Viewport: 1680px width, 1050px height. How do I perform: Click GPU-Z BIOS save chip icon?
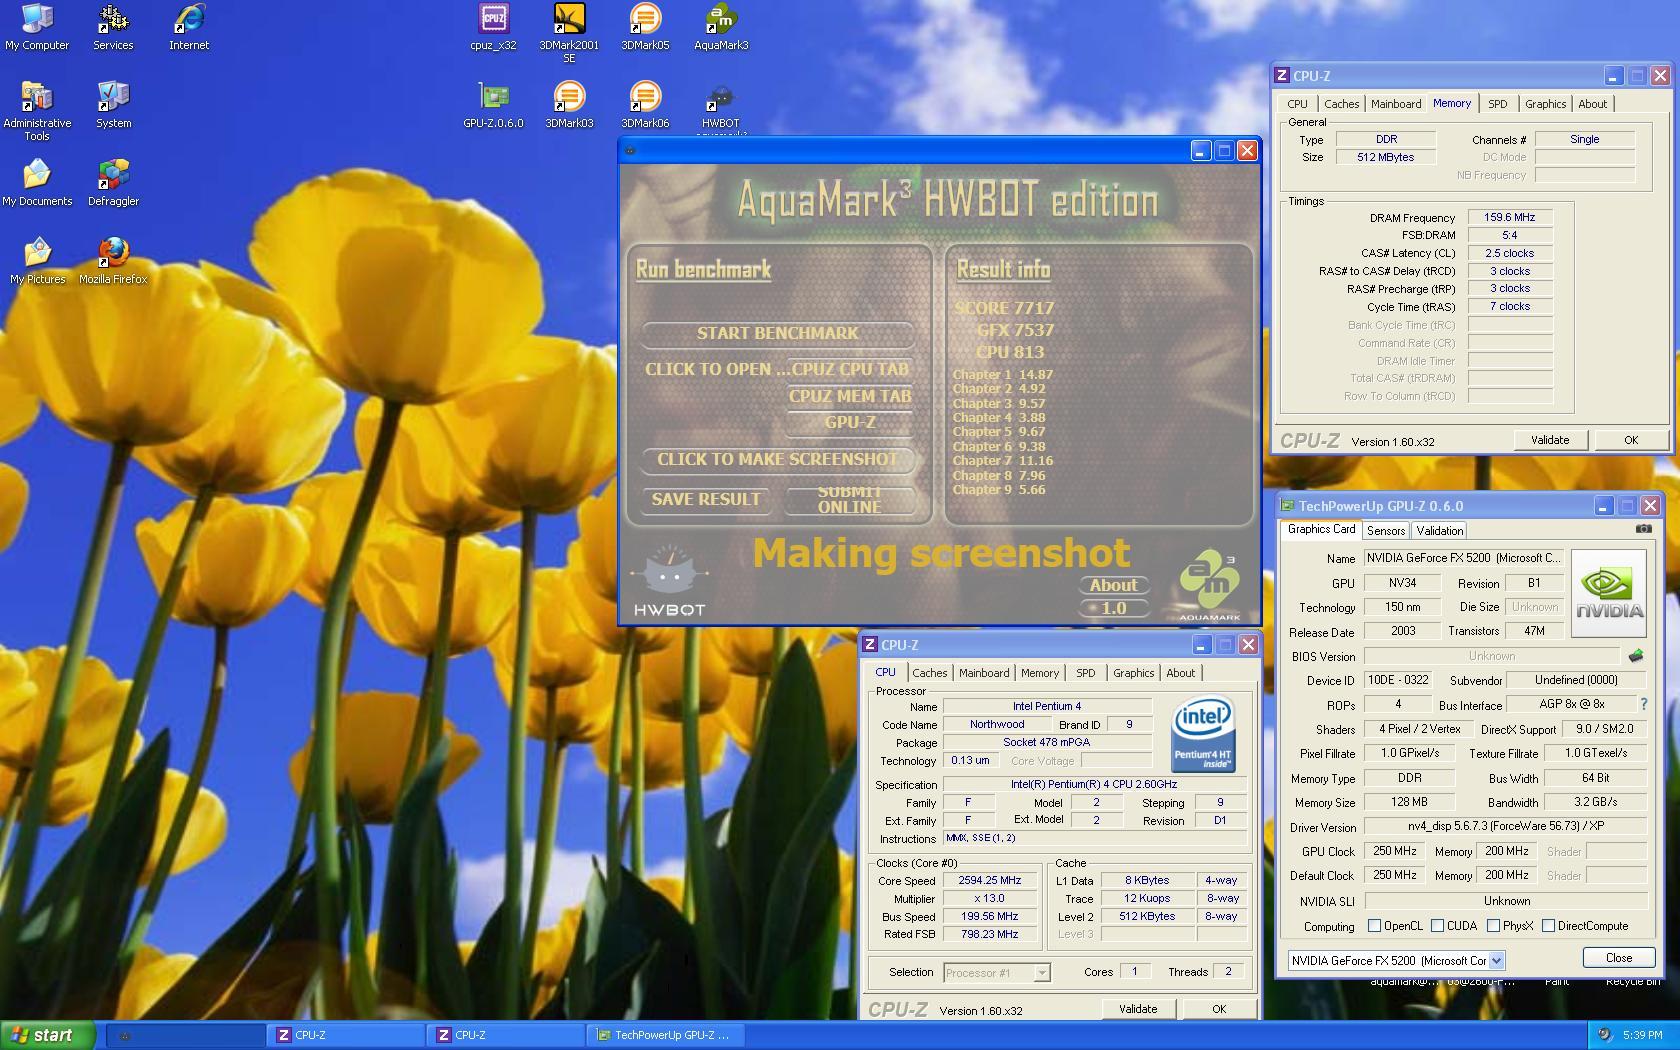click(1636, 656)
